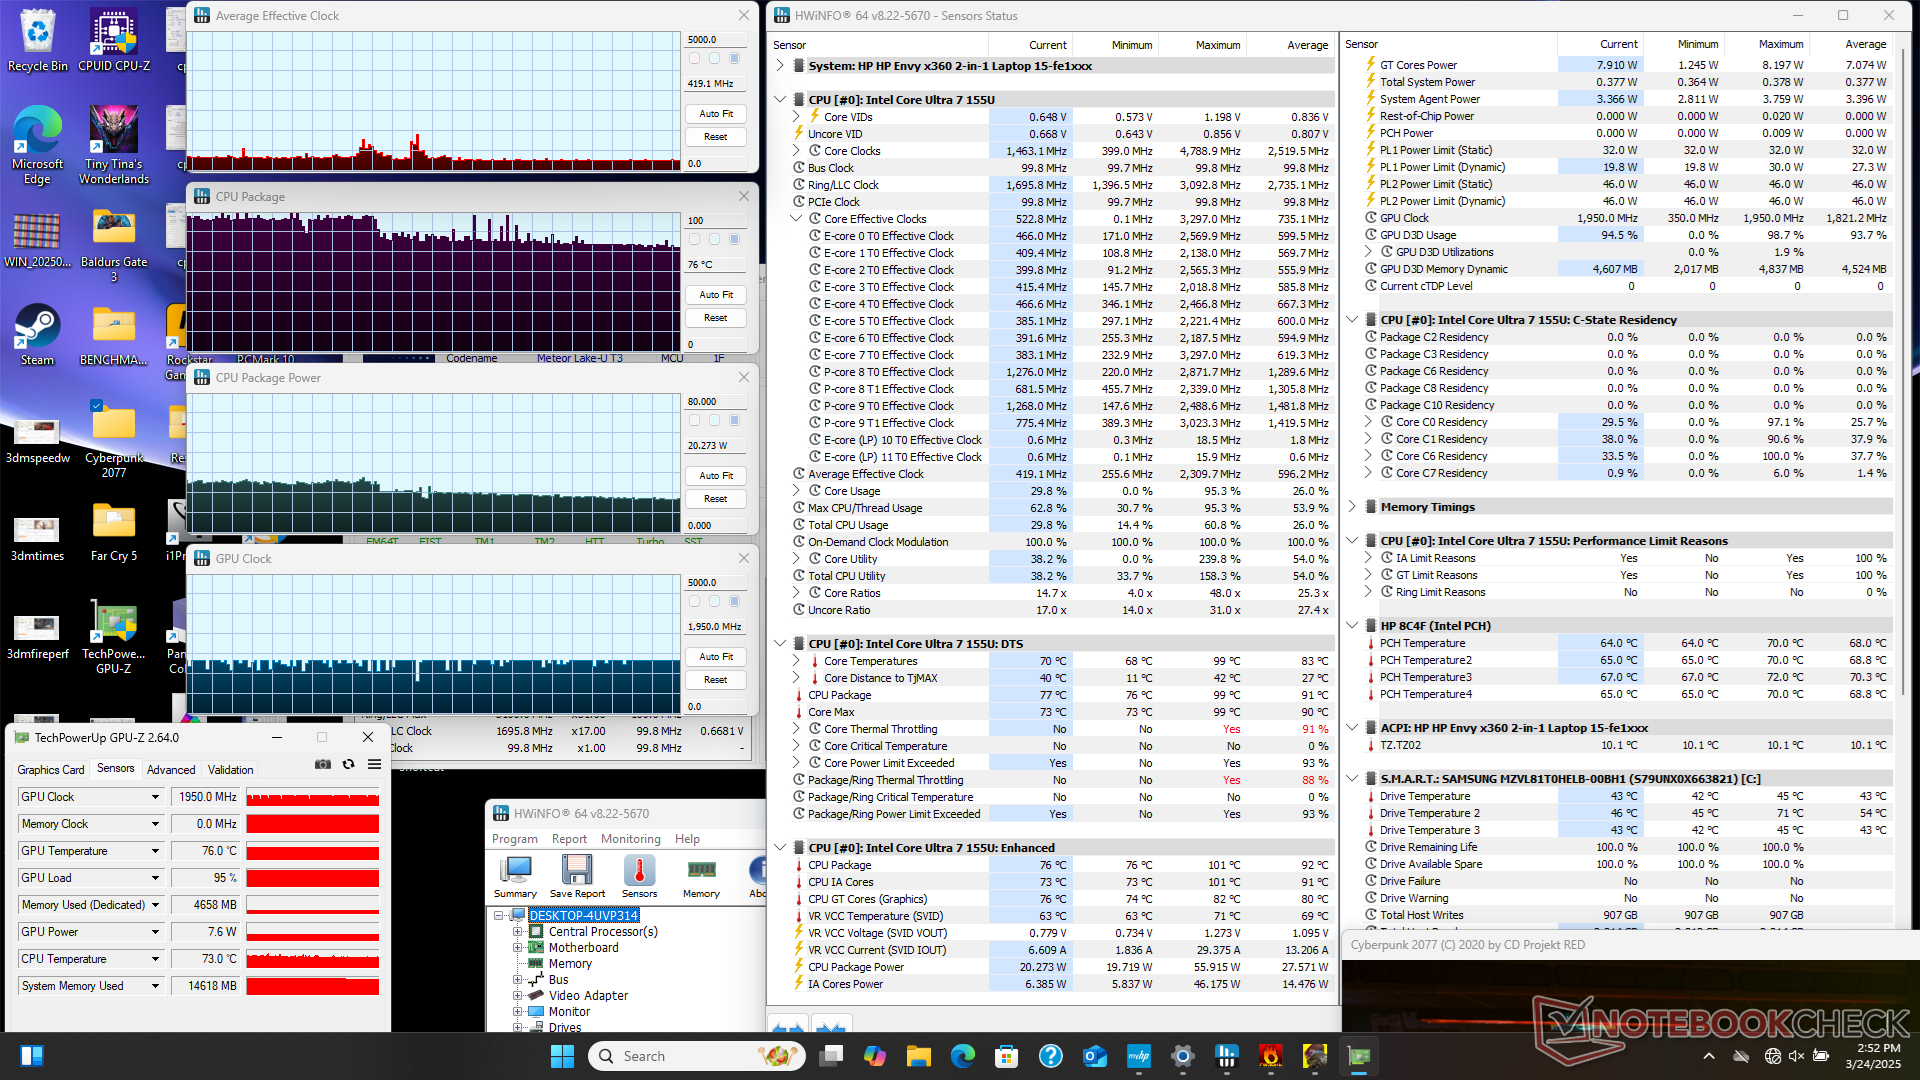This screenshot has height=1080, width=1920.
Task: Expand the System: HP Envy x360 sensor group
Action: pyautogui.click(x=780, y=66)
